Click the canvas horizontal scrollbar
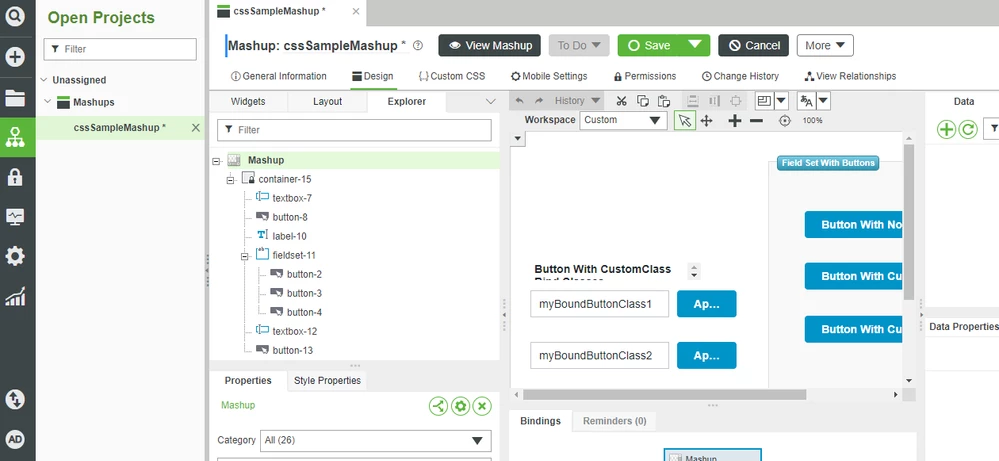Screen dimensions: 999x461 [665, 395]
